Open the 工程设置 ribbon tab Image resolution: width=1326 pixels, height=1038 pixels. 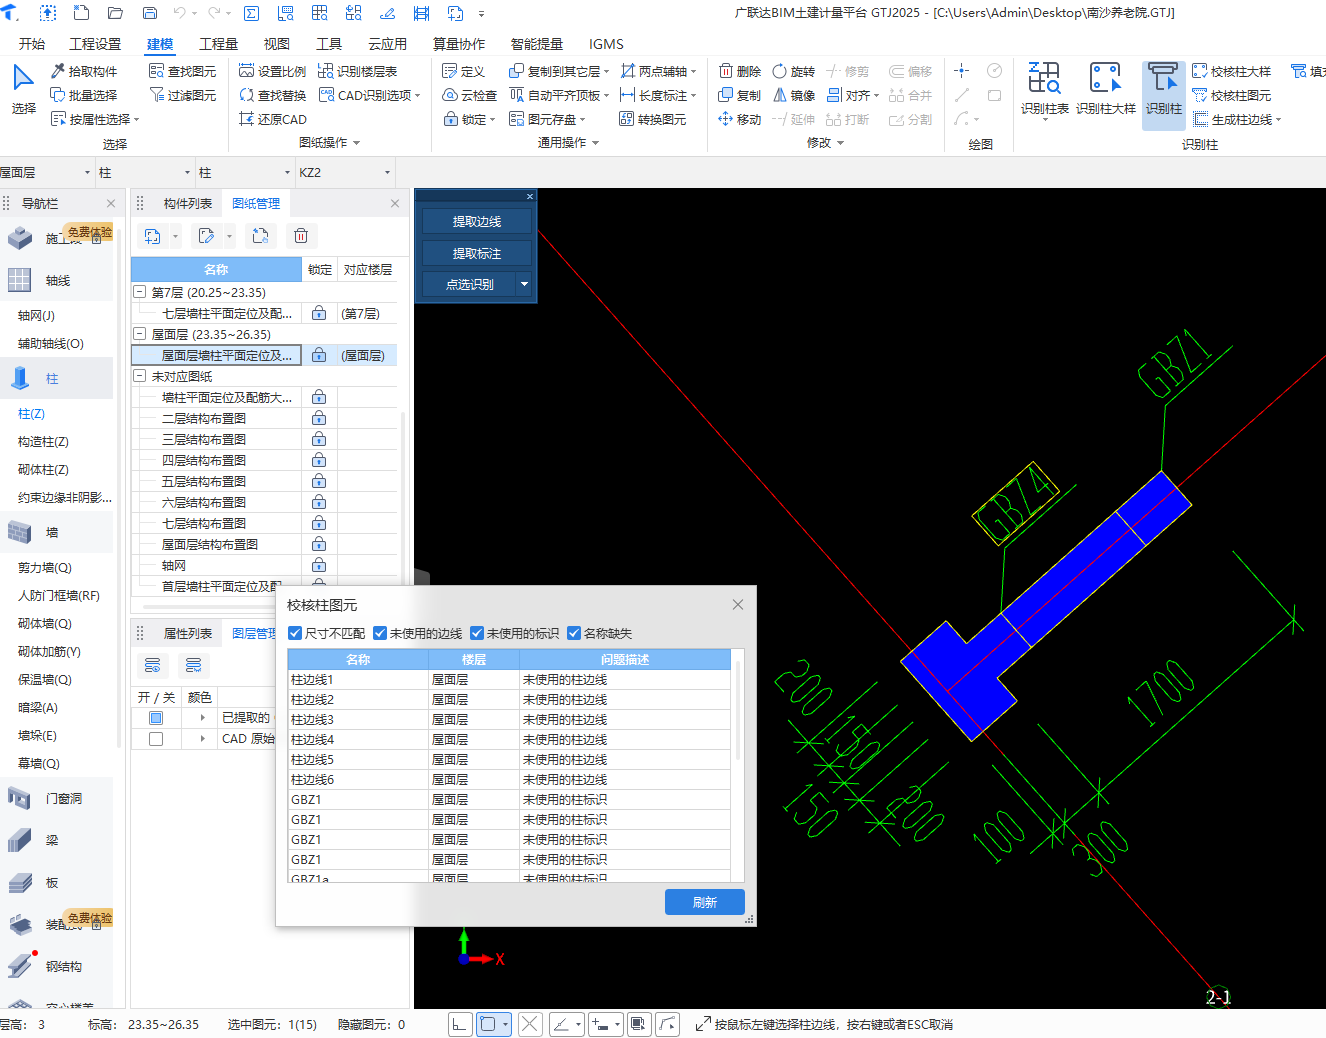coord(95,44)
